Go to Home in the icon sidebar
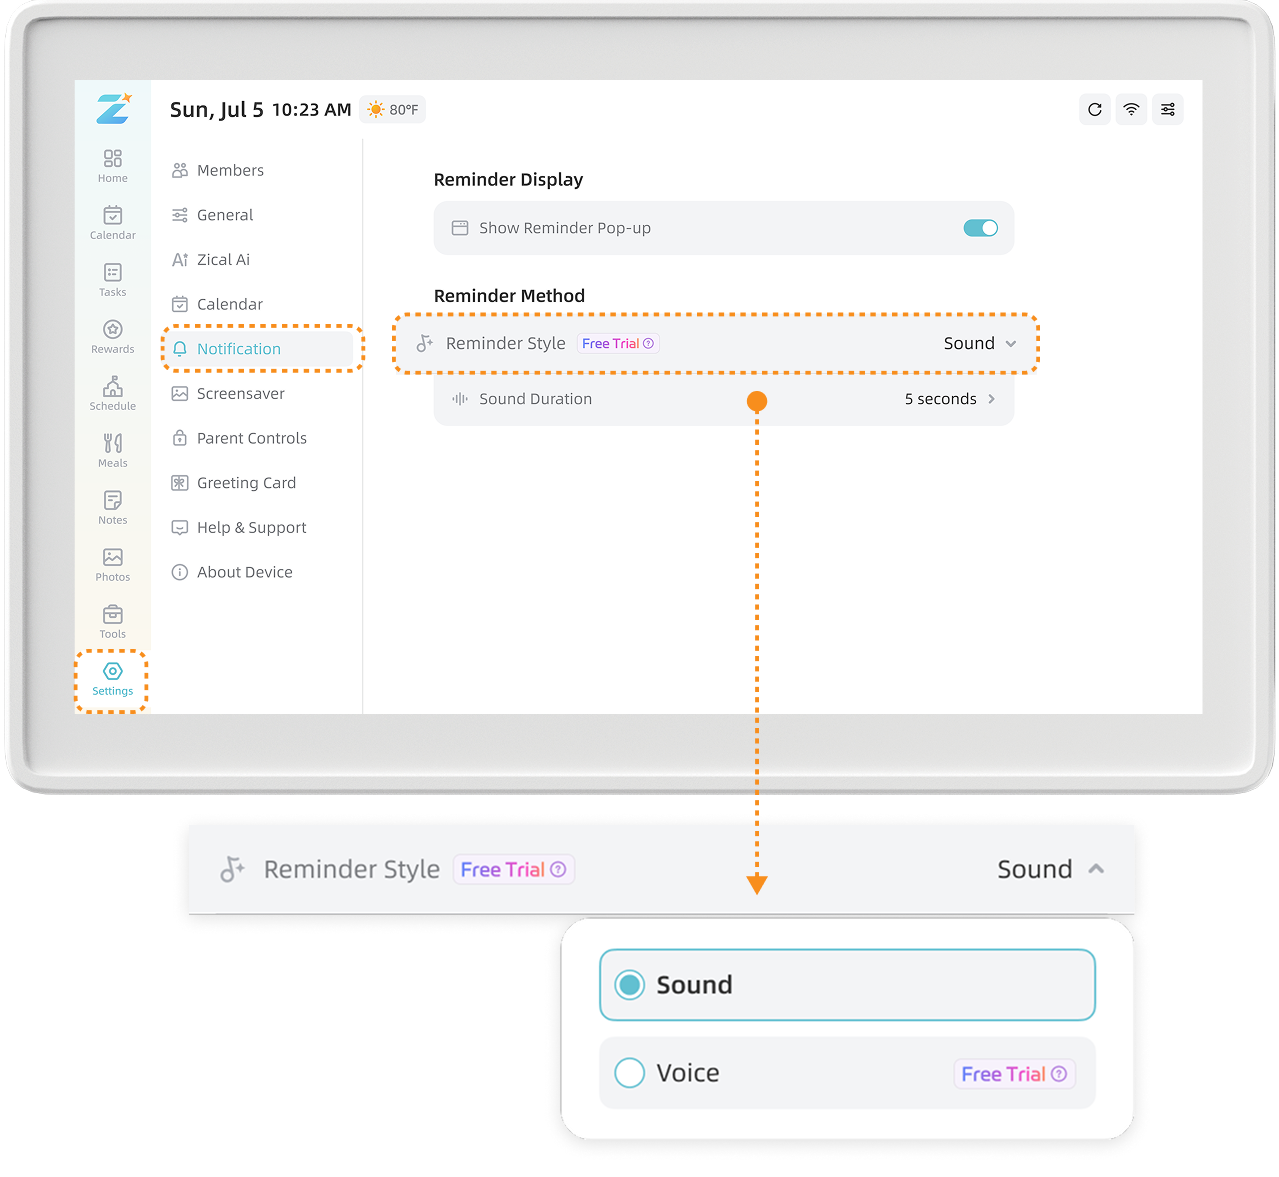Viewport: 1279px width, 1177px height. (x=113, y=165)
